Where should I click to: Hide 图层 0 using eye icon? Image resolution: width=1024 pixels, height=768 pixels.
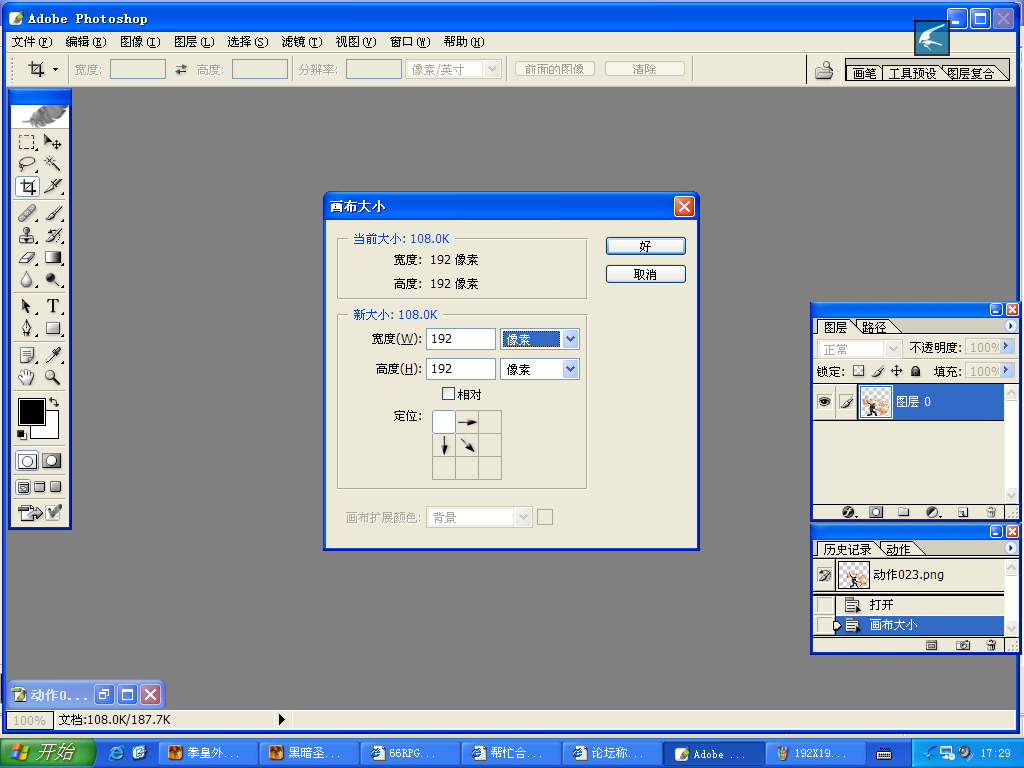(824, 402)
